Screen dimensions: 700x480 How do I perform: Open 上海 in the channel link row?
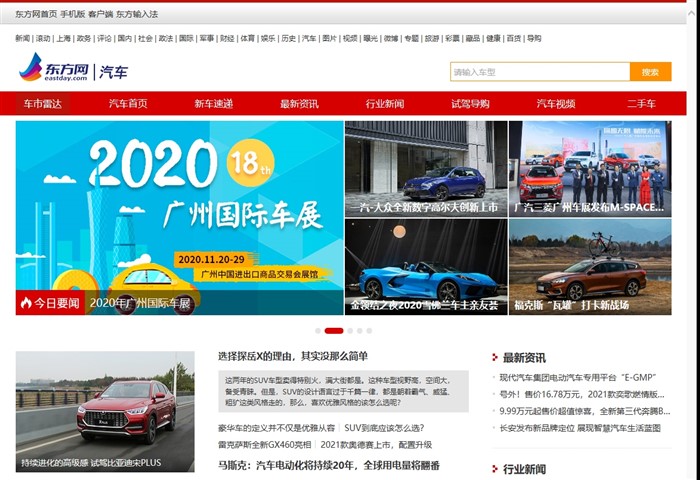pos(63,38)
